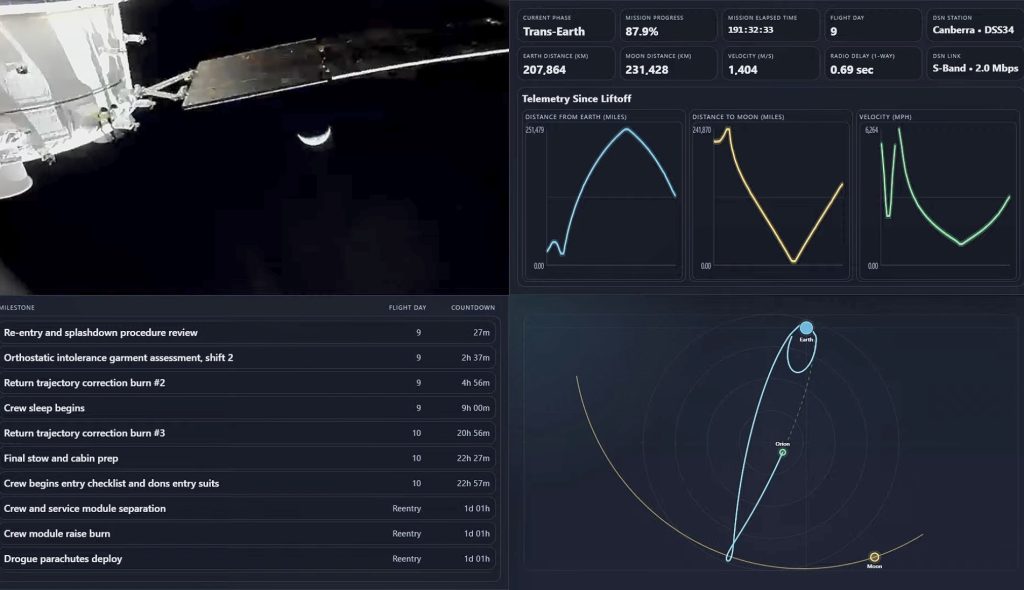1024x590 pixels.
Task: Select the Mission Progress 87.9% card
Action: coord(667,25)
